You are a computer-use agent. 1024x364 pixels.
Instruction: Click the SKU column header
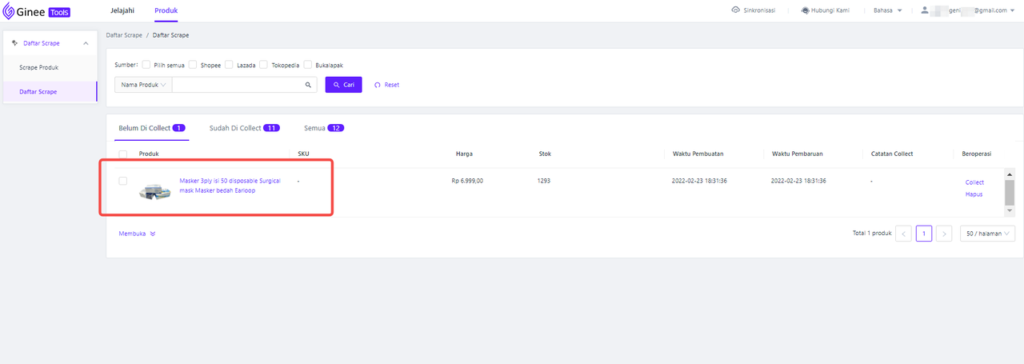[x=303, y=154]
